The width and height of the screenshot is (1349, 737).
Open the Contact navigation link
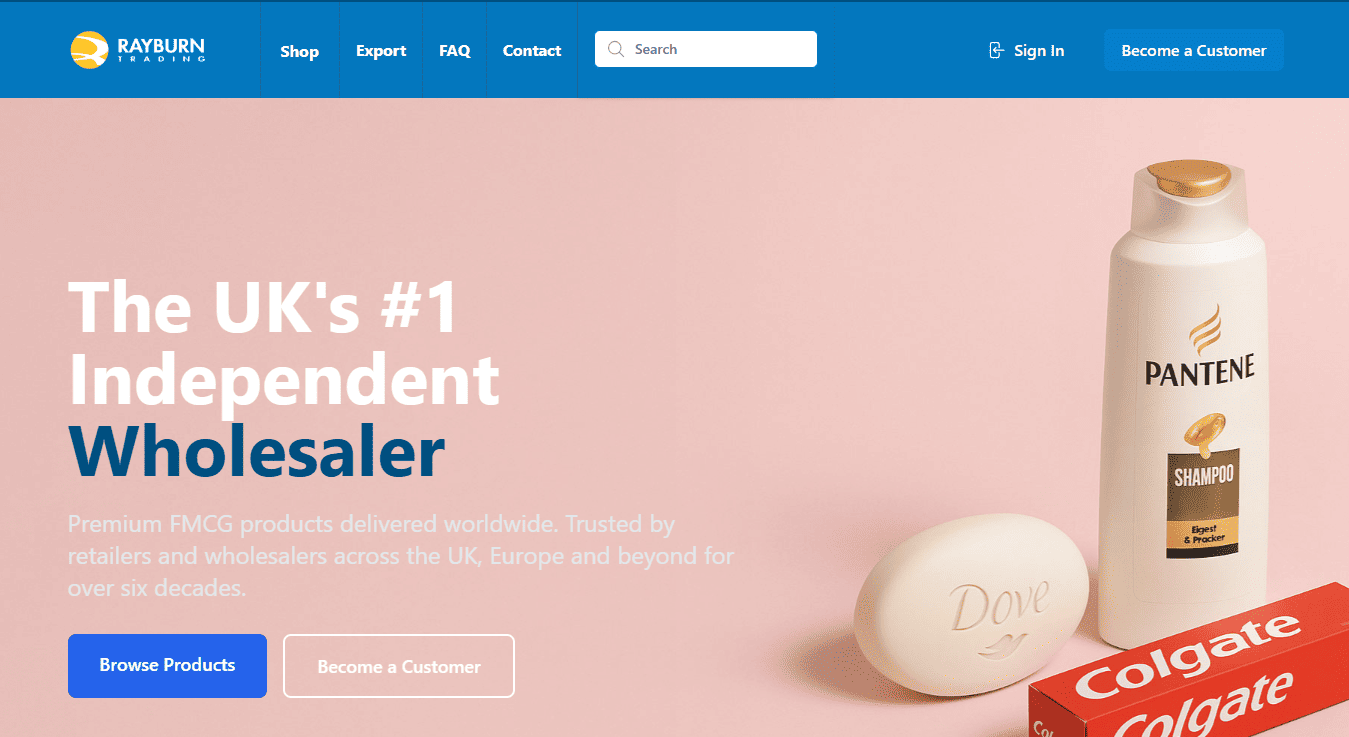click(532, 51)
